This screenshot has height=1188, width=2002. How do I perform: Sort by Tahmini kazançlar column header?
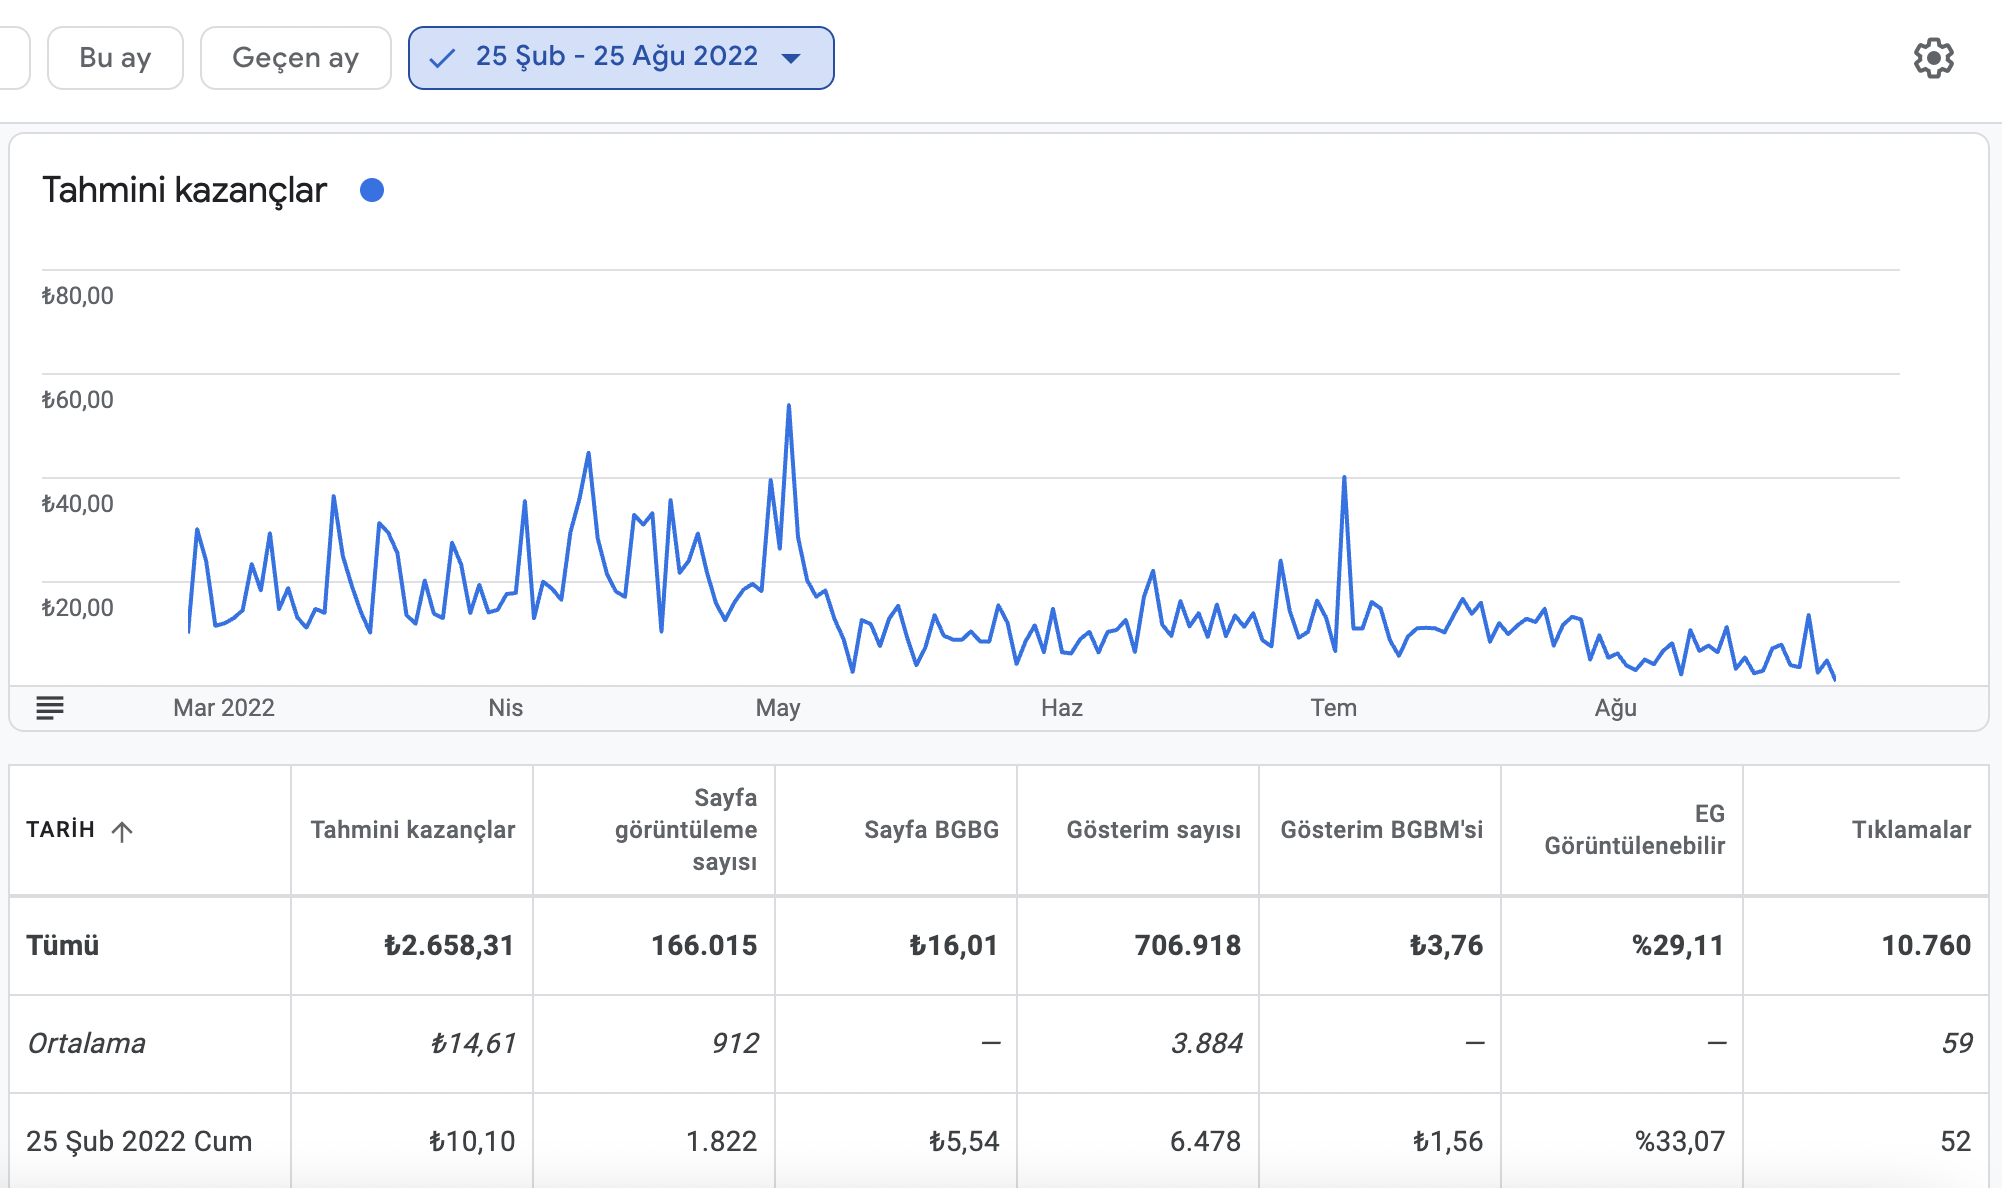point(413,830)
